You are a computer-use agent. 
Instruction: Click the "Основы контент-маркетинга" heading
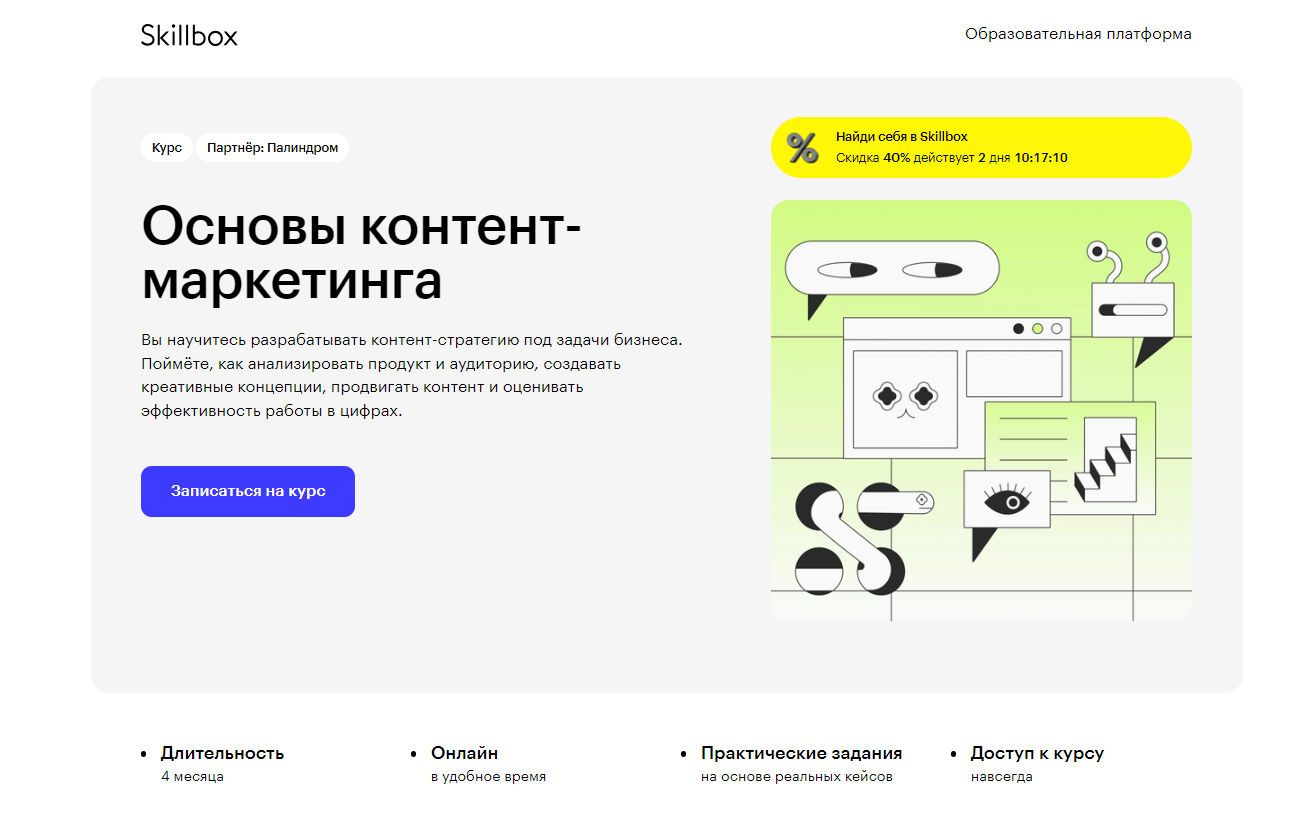(x=361, y=253)
